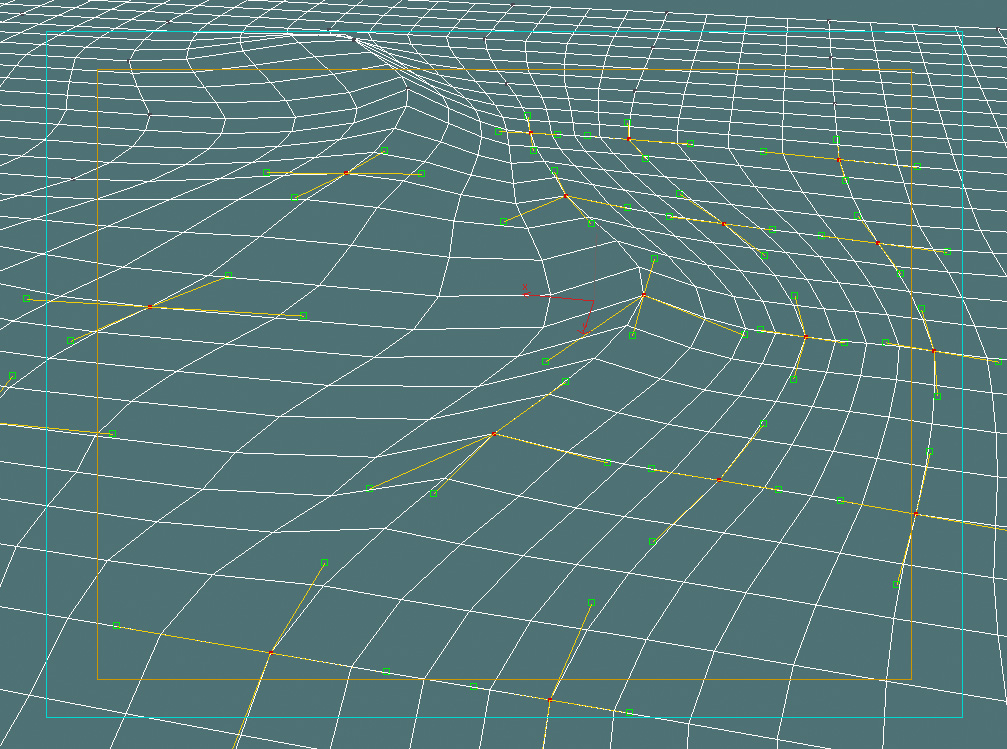
Task: Select the topmost red vertex above the gizmo
Action: point(531,133)
